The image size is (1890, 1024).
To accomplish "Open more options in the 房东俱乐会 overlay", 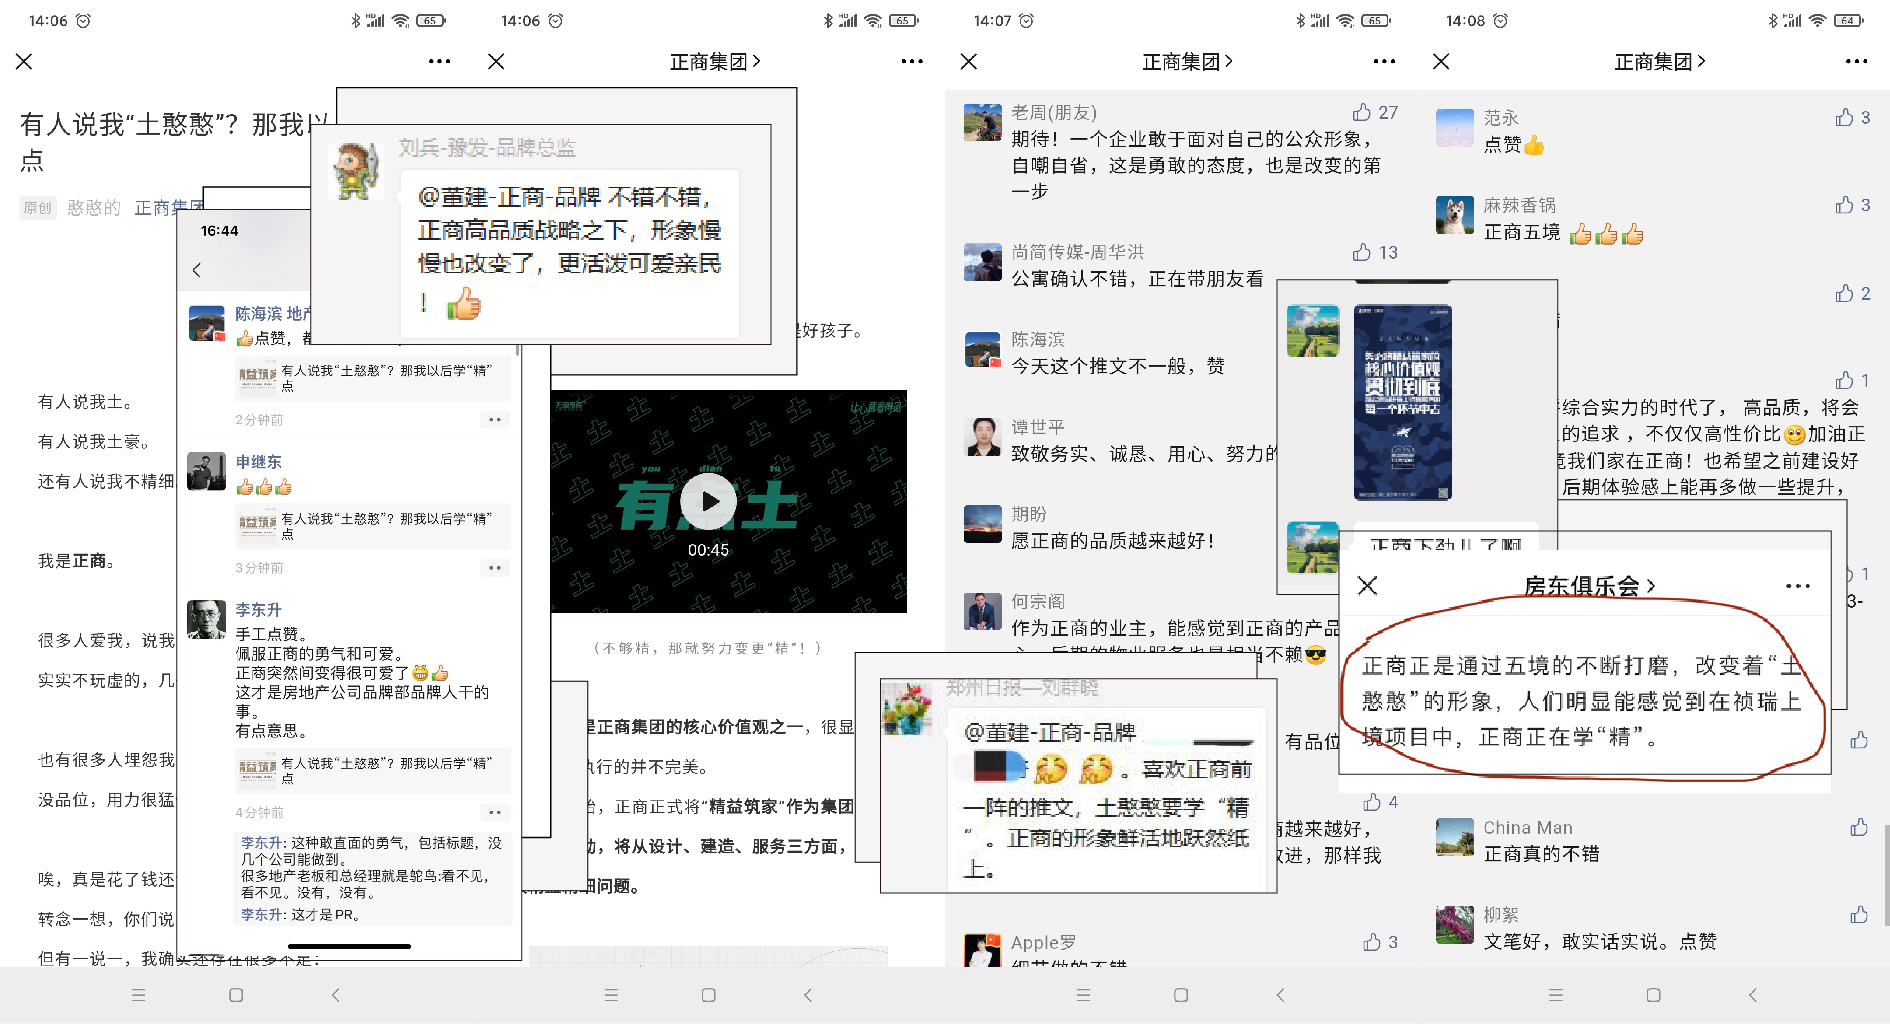I will [1798, 585].
